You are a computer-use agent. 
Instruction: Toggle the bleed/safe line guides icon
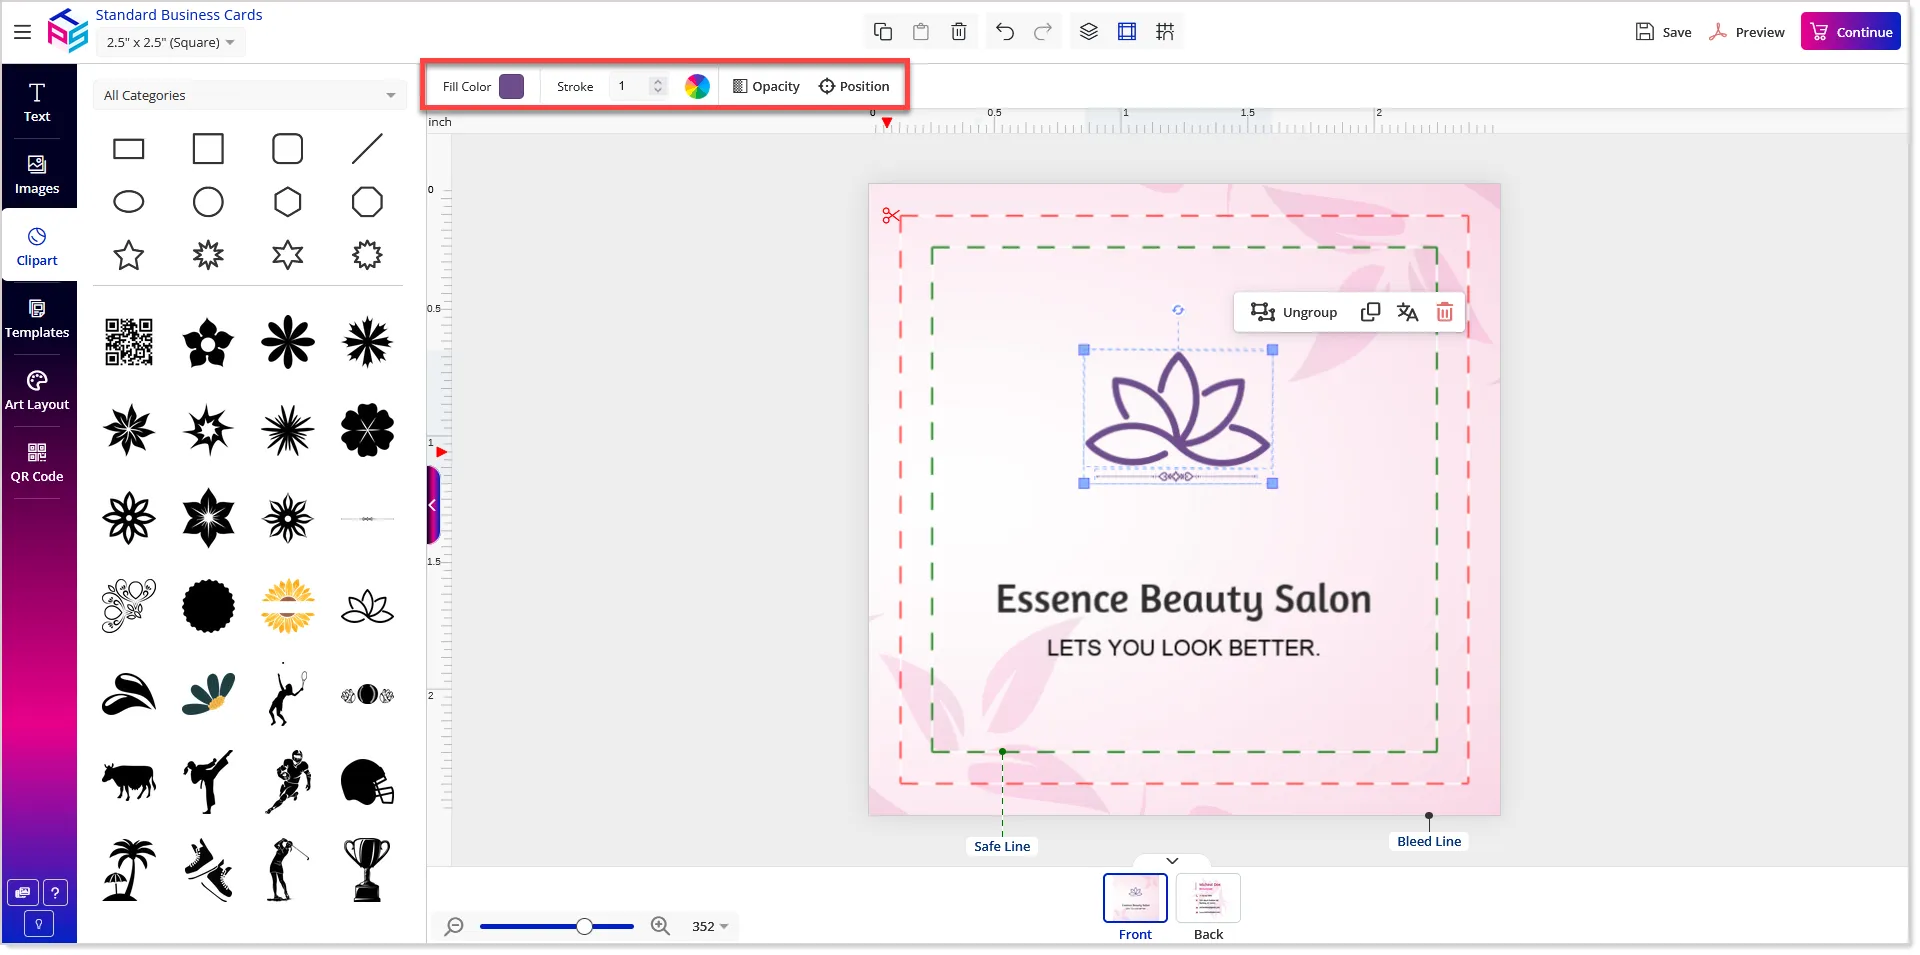click(1127, 32)
